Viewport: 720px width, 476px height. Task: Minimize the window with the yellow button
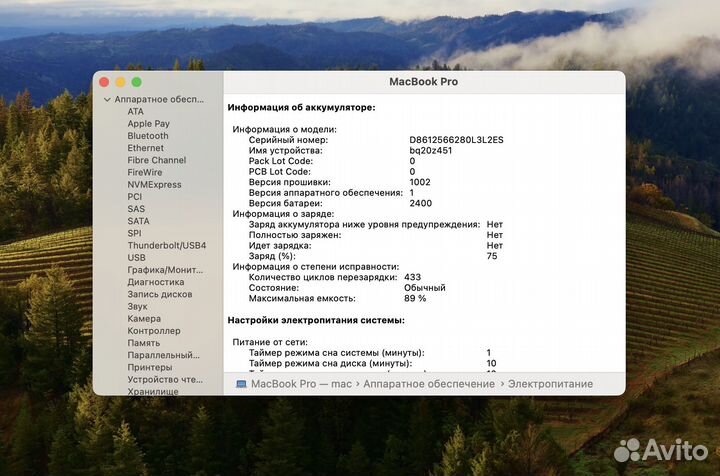(x=120, y=82)
